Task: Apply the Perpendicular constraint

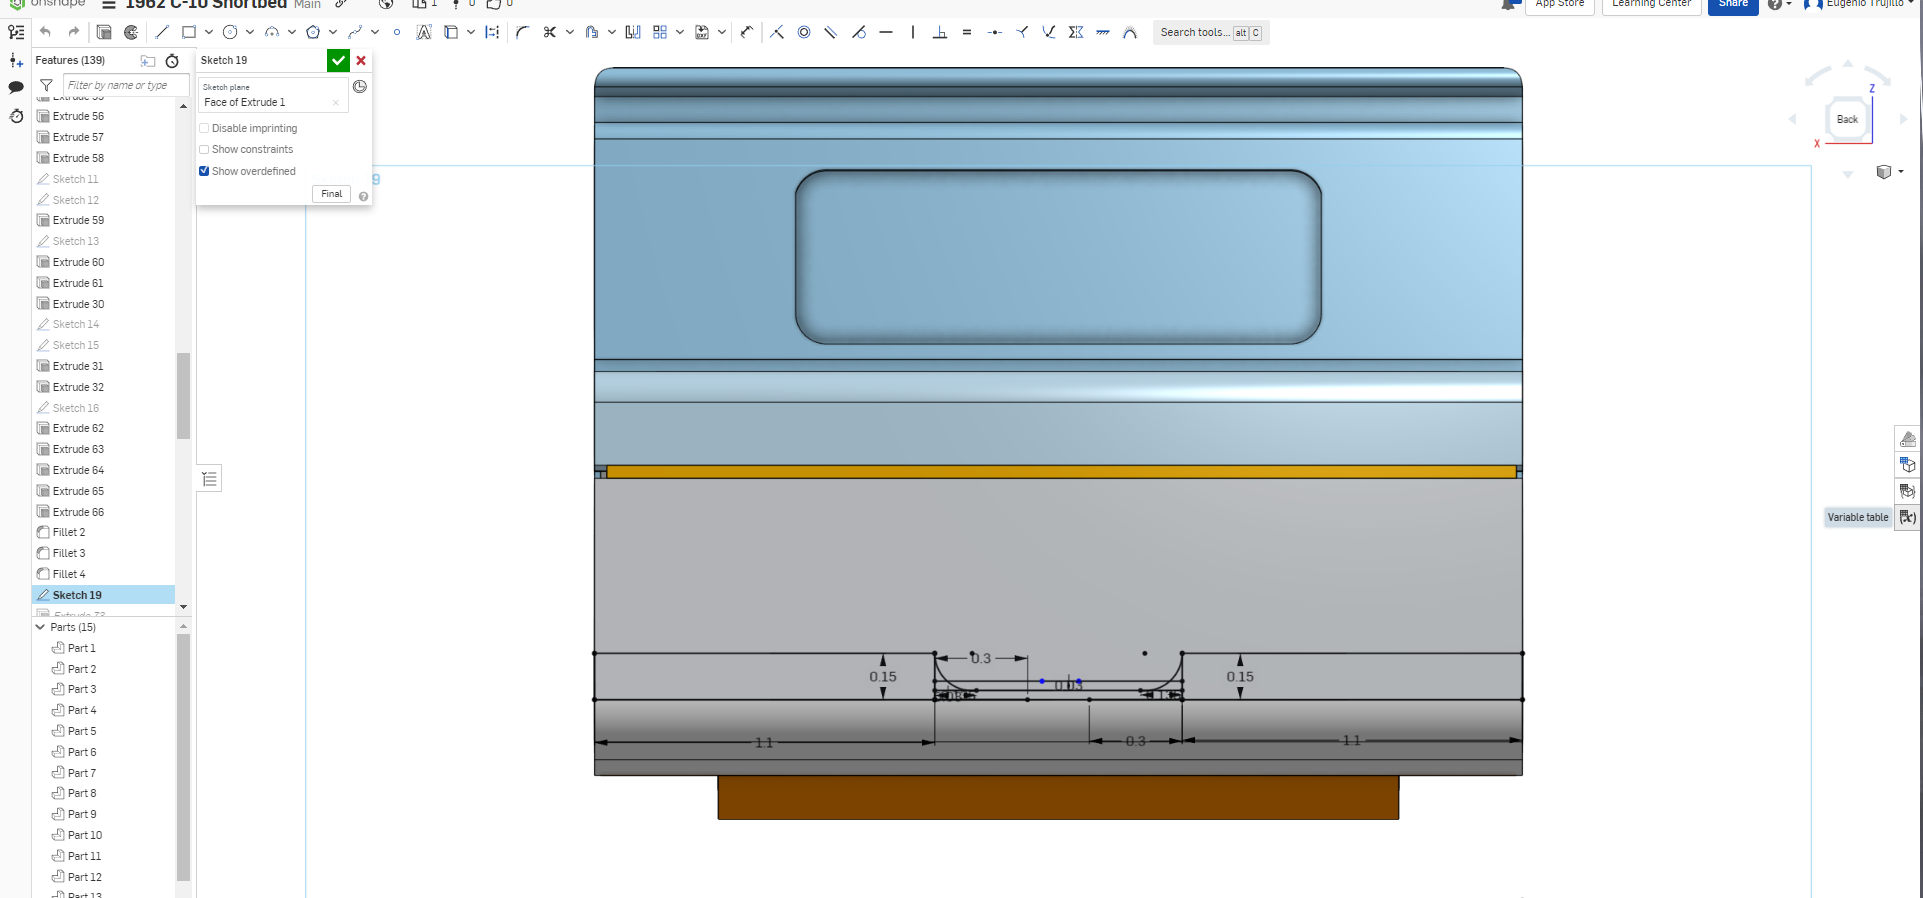Action: point(940,32)
